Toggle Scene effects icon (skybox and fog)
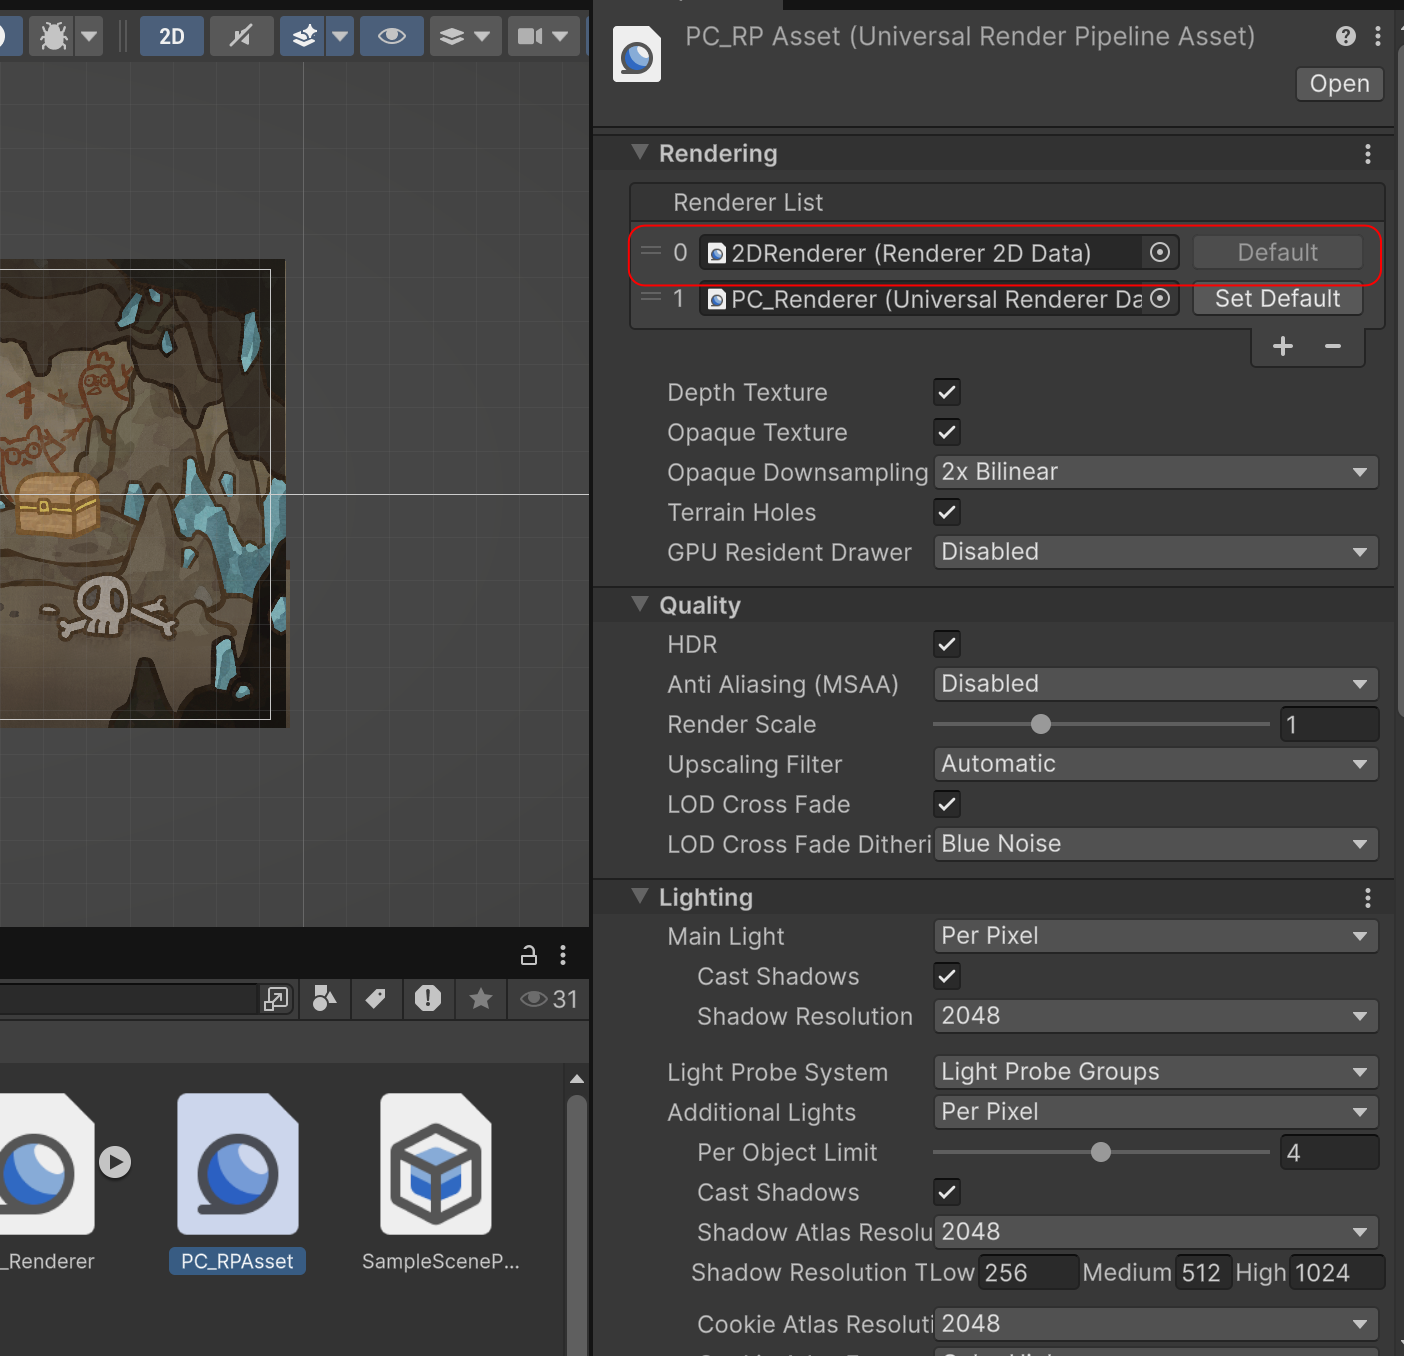Viewport: 1404px width, 1356px height. coord(304,37)
